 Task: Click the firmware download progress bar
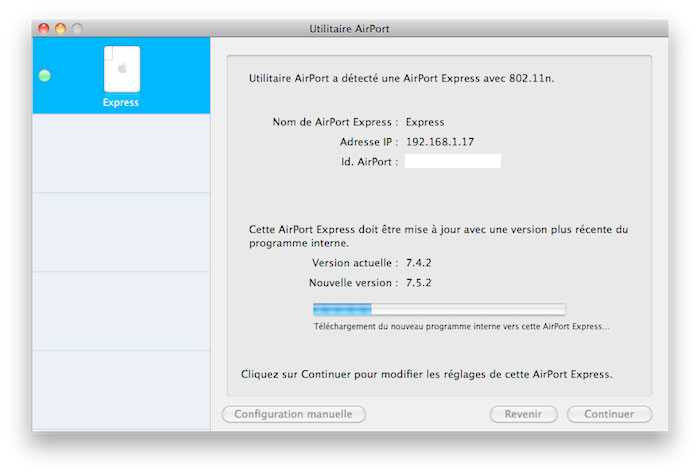point(439,309)
